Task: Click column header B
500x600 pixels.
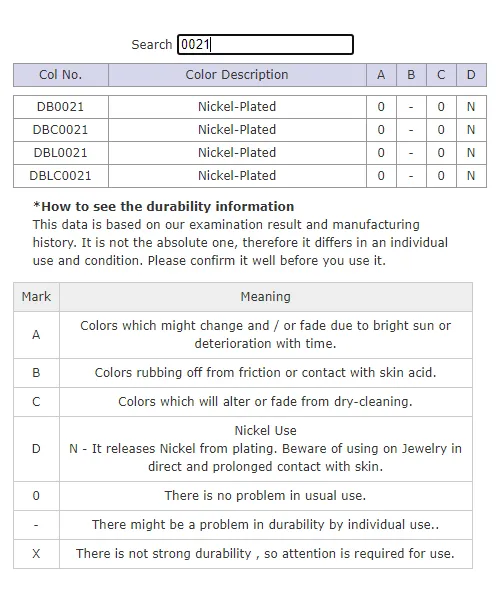Action: [x=411, y=75]
